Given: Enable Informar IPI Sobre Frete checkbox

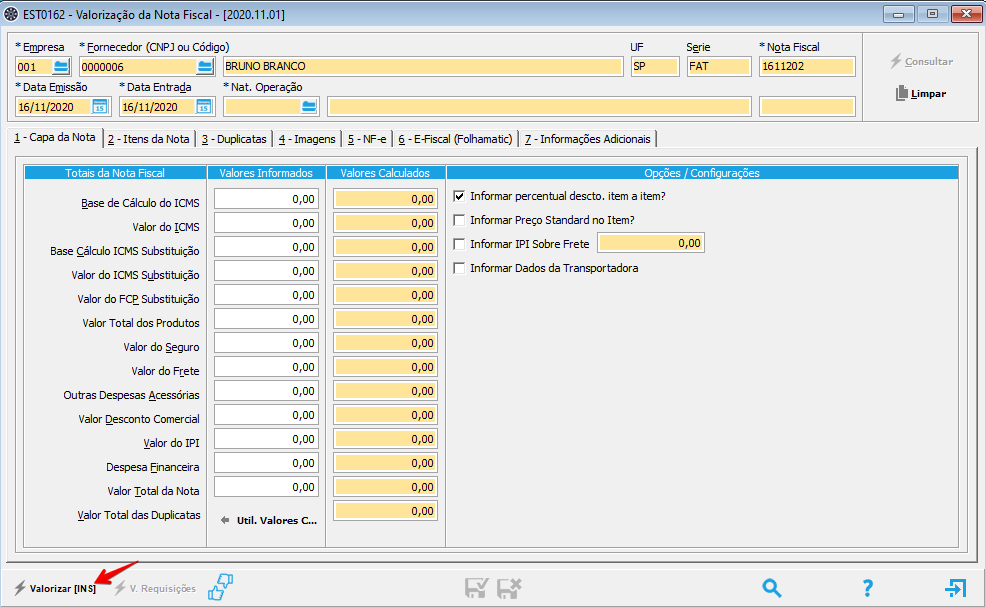Looking at the screenshot, I should click(460, 244).
